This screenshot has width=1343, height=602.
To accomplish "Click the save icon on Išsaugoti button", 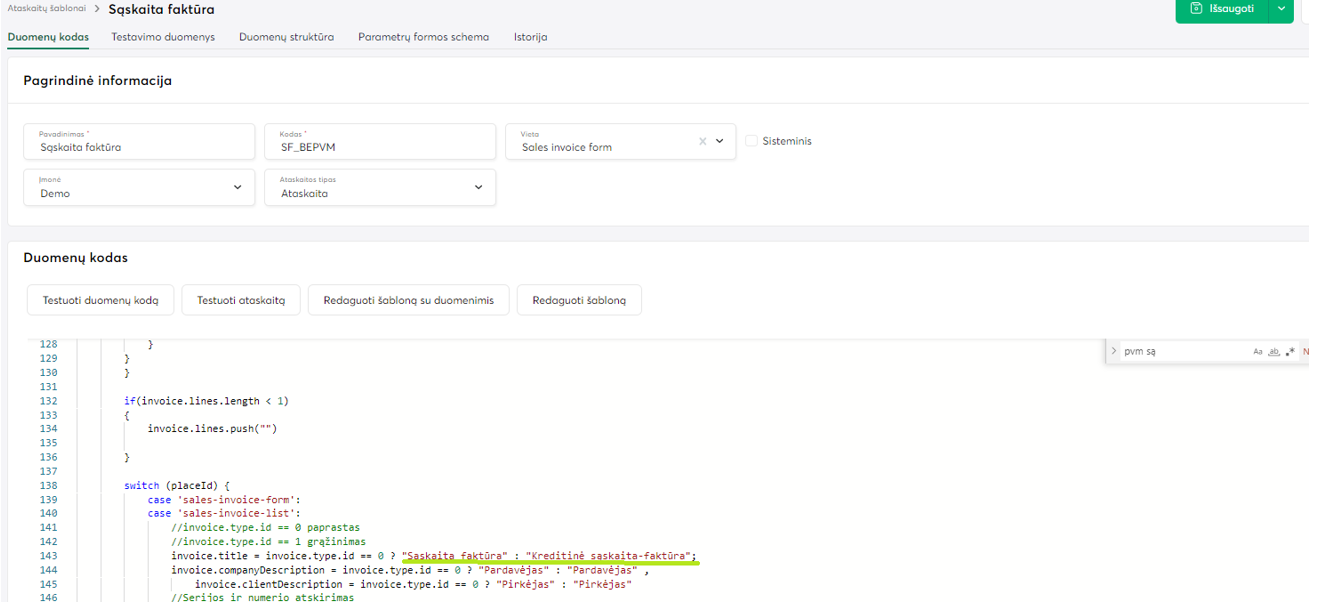I will point(1195,9).
